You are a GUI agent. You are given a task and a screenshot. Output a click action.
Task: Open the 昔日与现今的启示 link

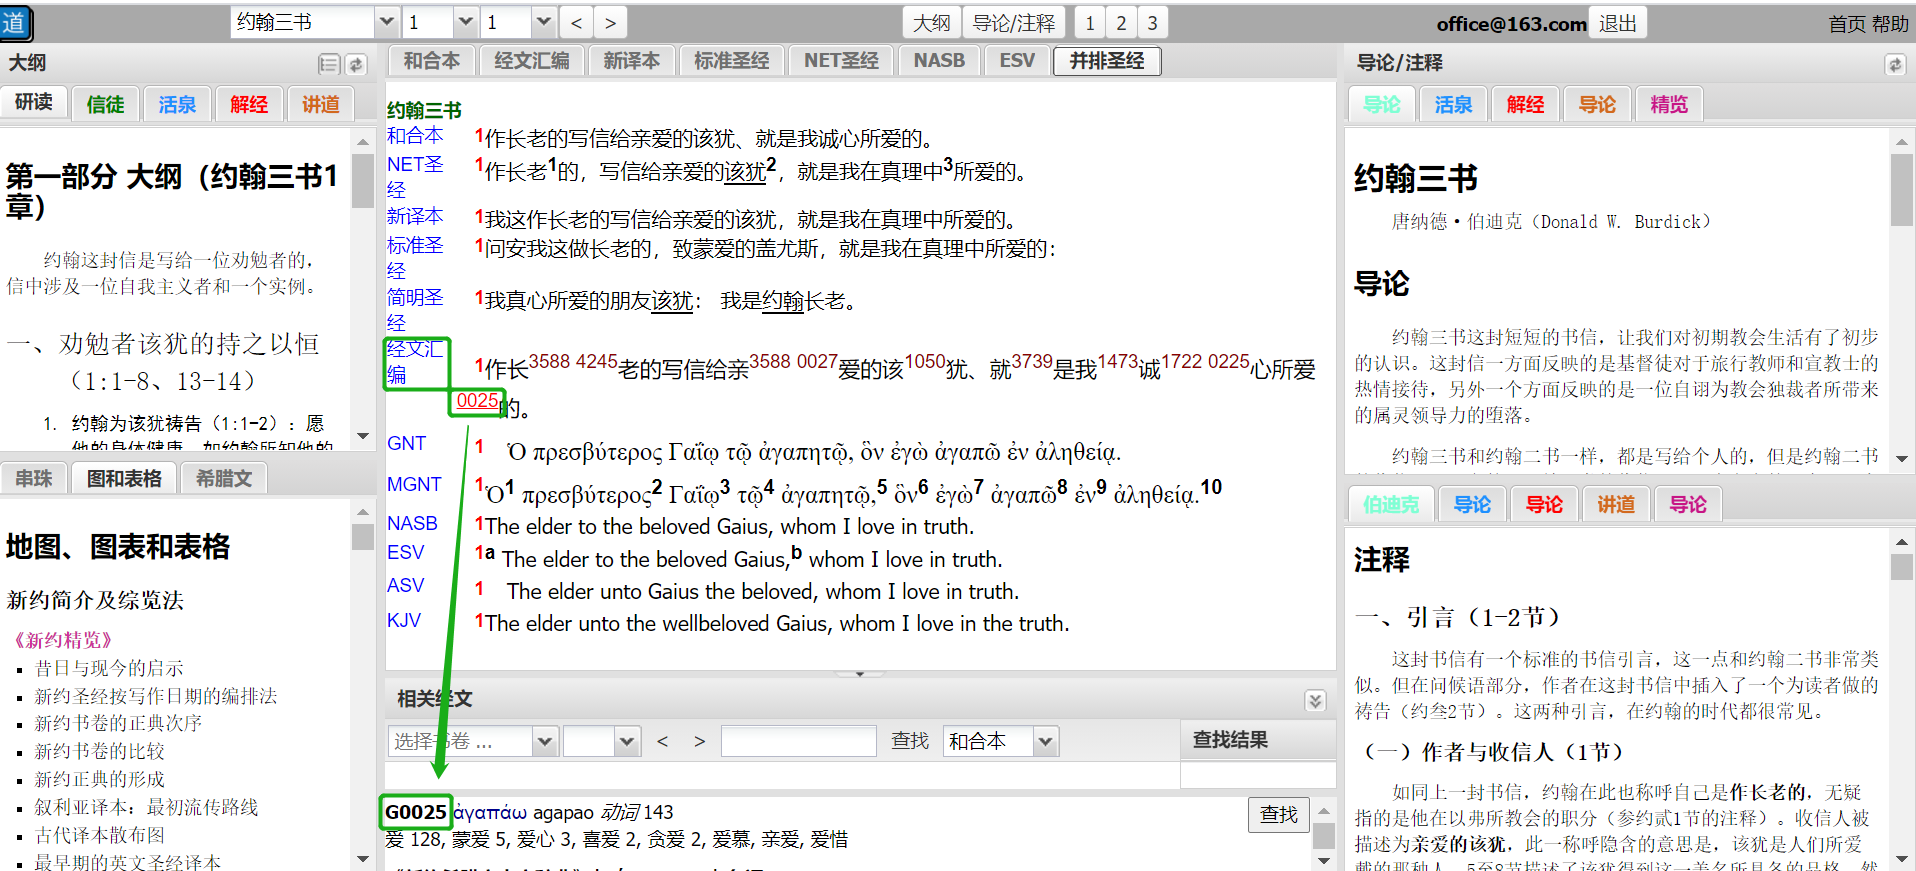[x=109, y=668]
